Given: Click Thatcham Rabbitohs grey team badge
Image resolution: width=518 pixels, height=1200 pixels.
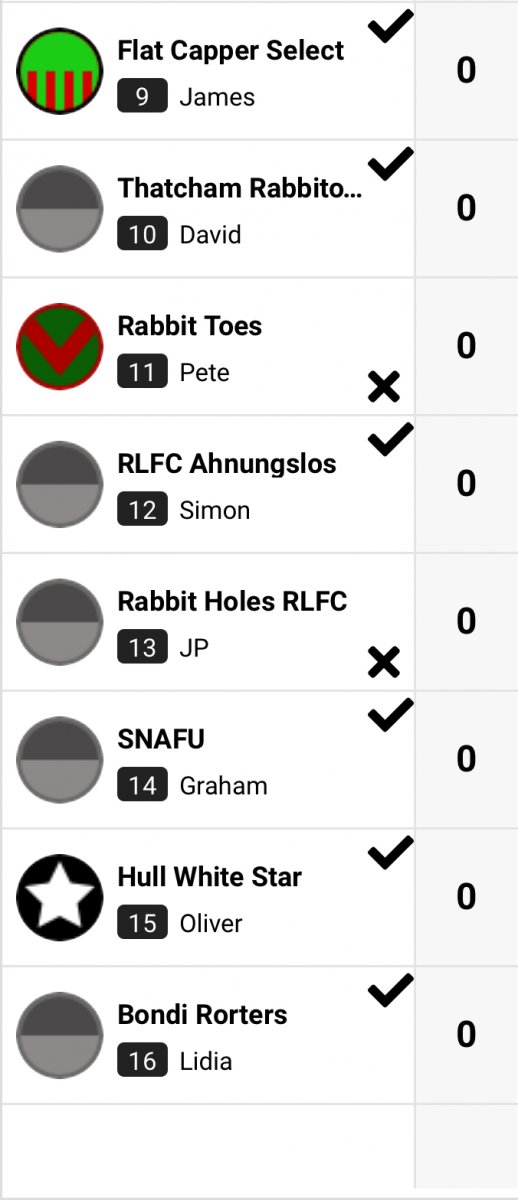Looking at the screenshot, I should 60,208.
